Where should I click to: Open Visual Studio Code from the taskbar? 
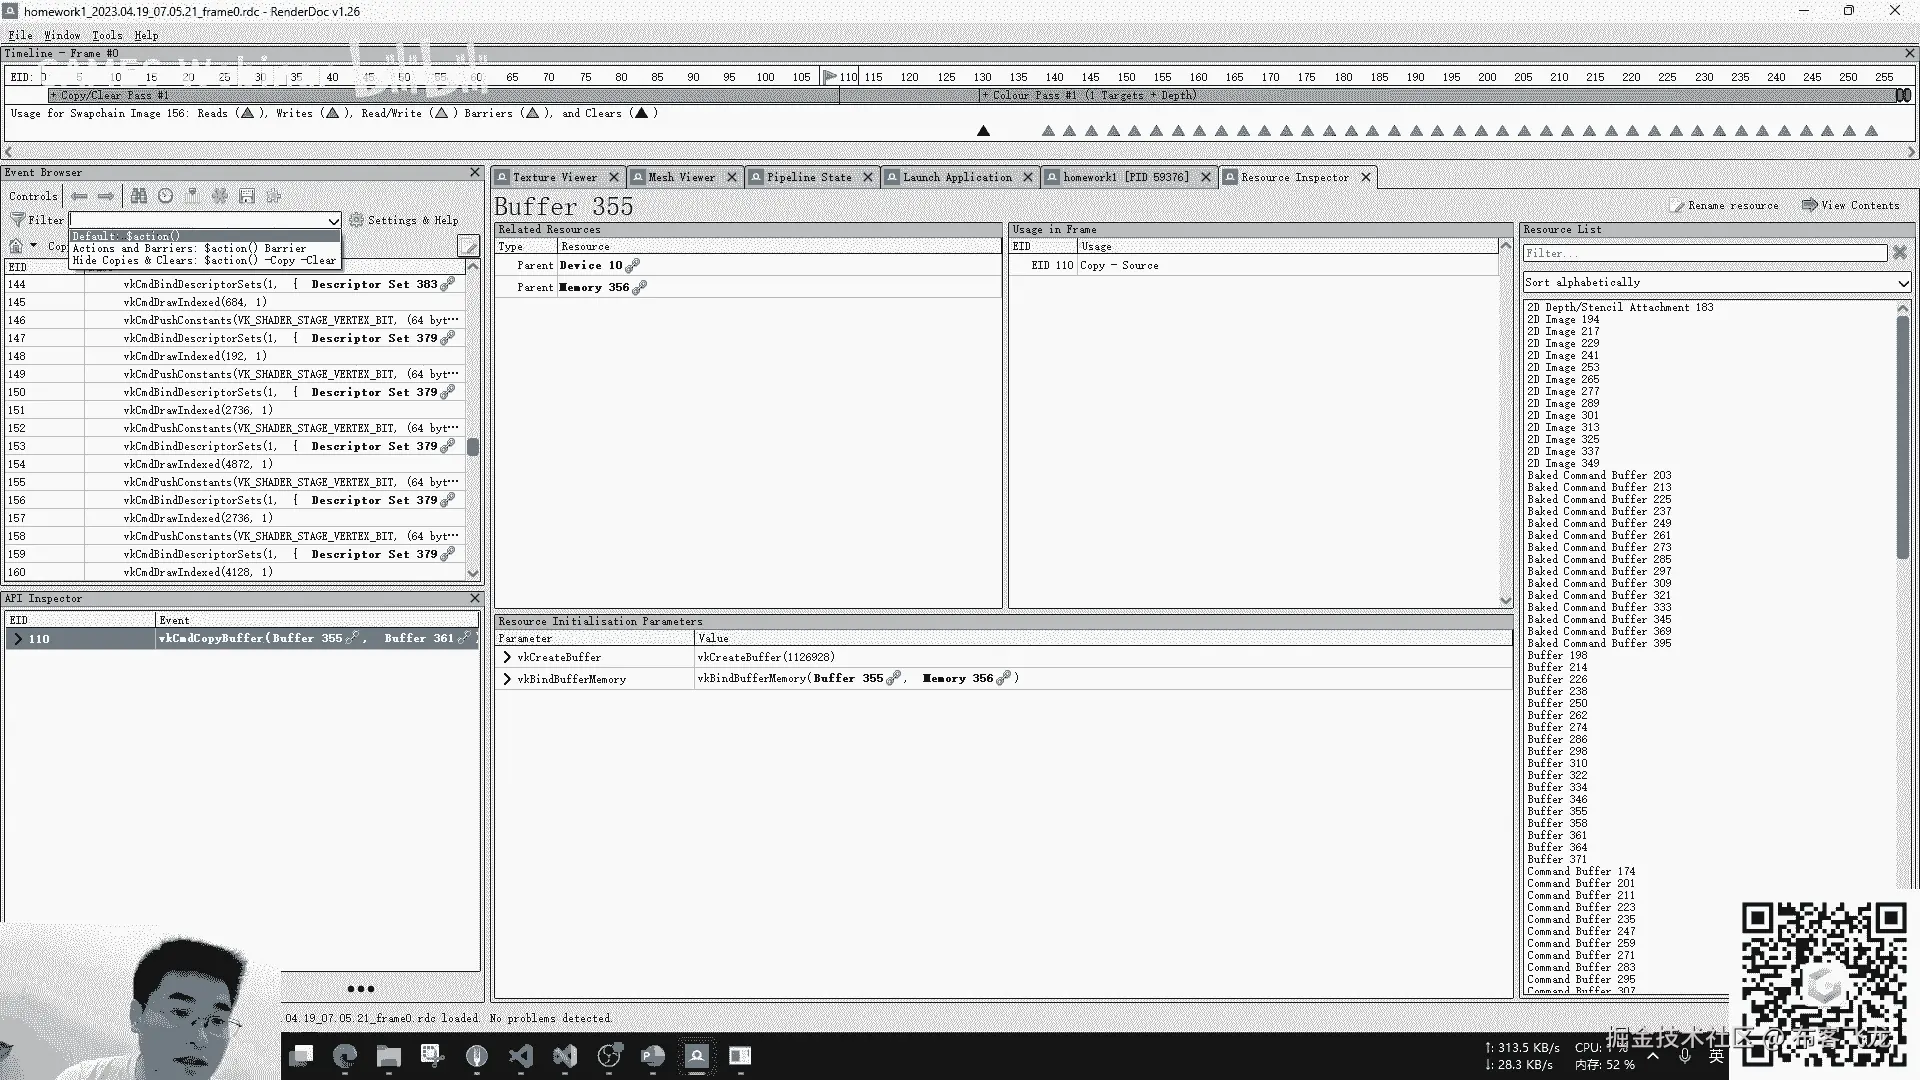pos(521,1056)
